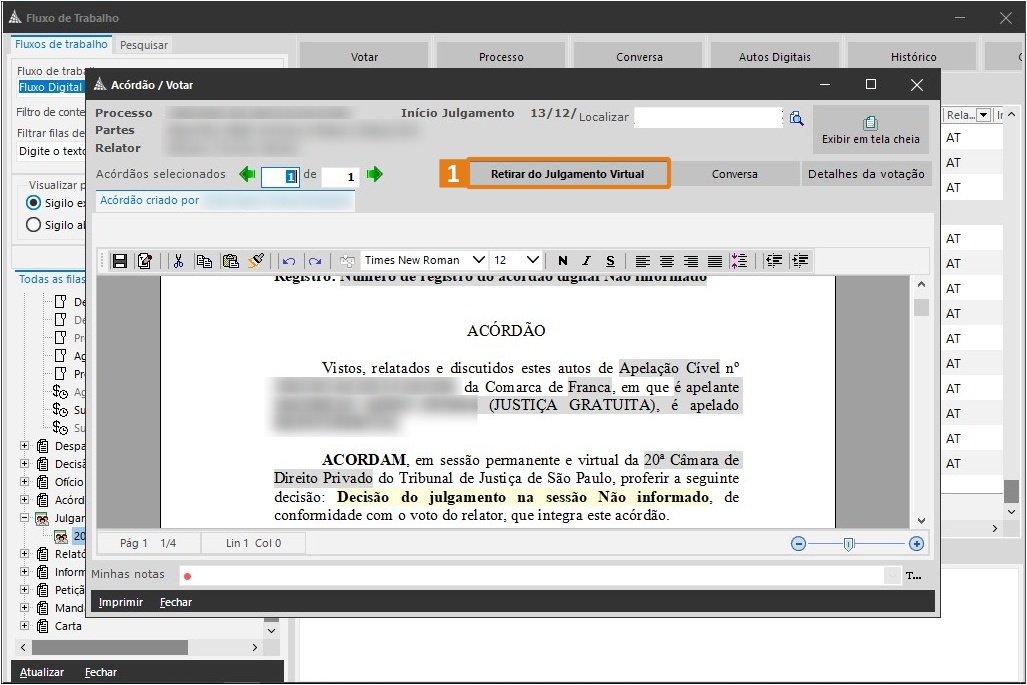Click the Copy icon in the toolbar
Image resolution: width=1027 pixels, height=685 pixels.
coord(204,261)
